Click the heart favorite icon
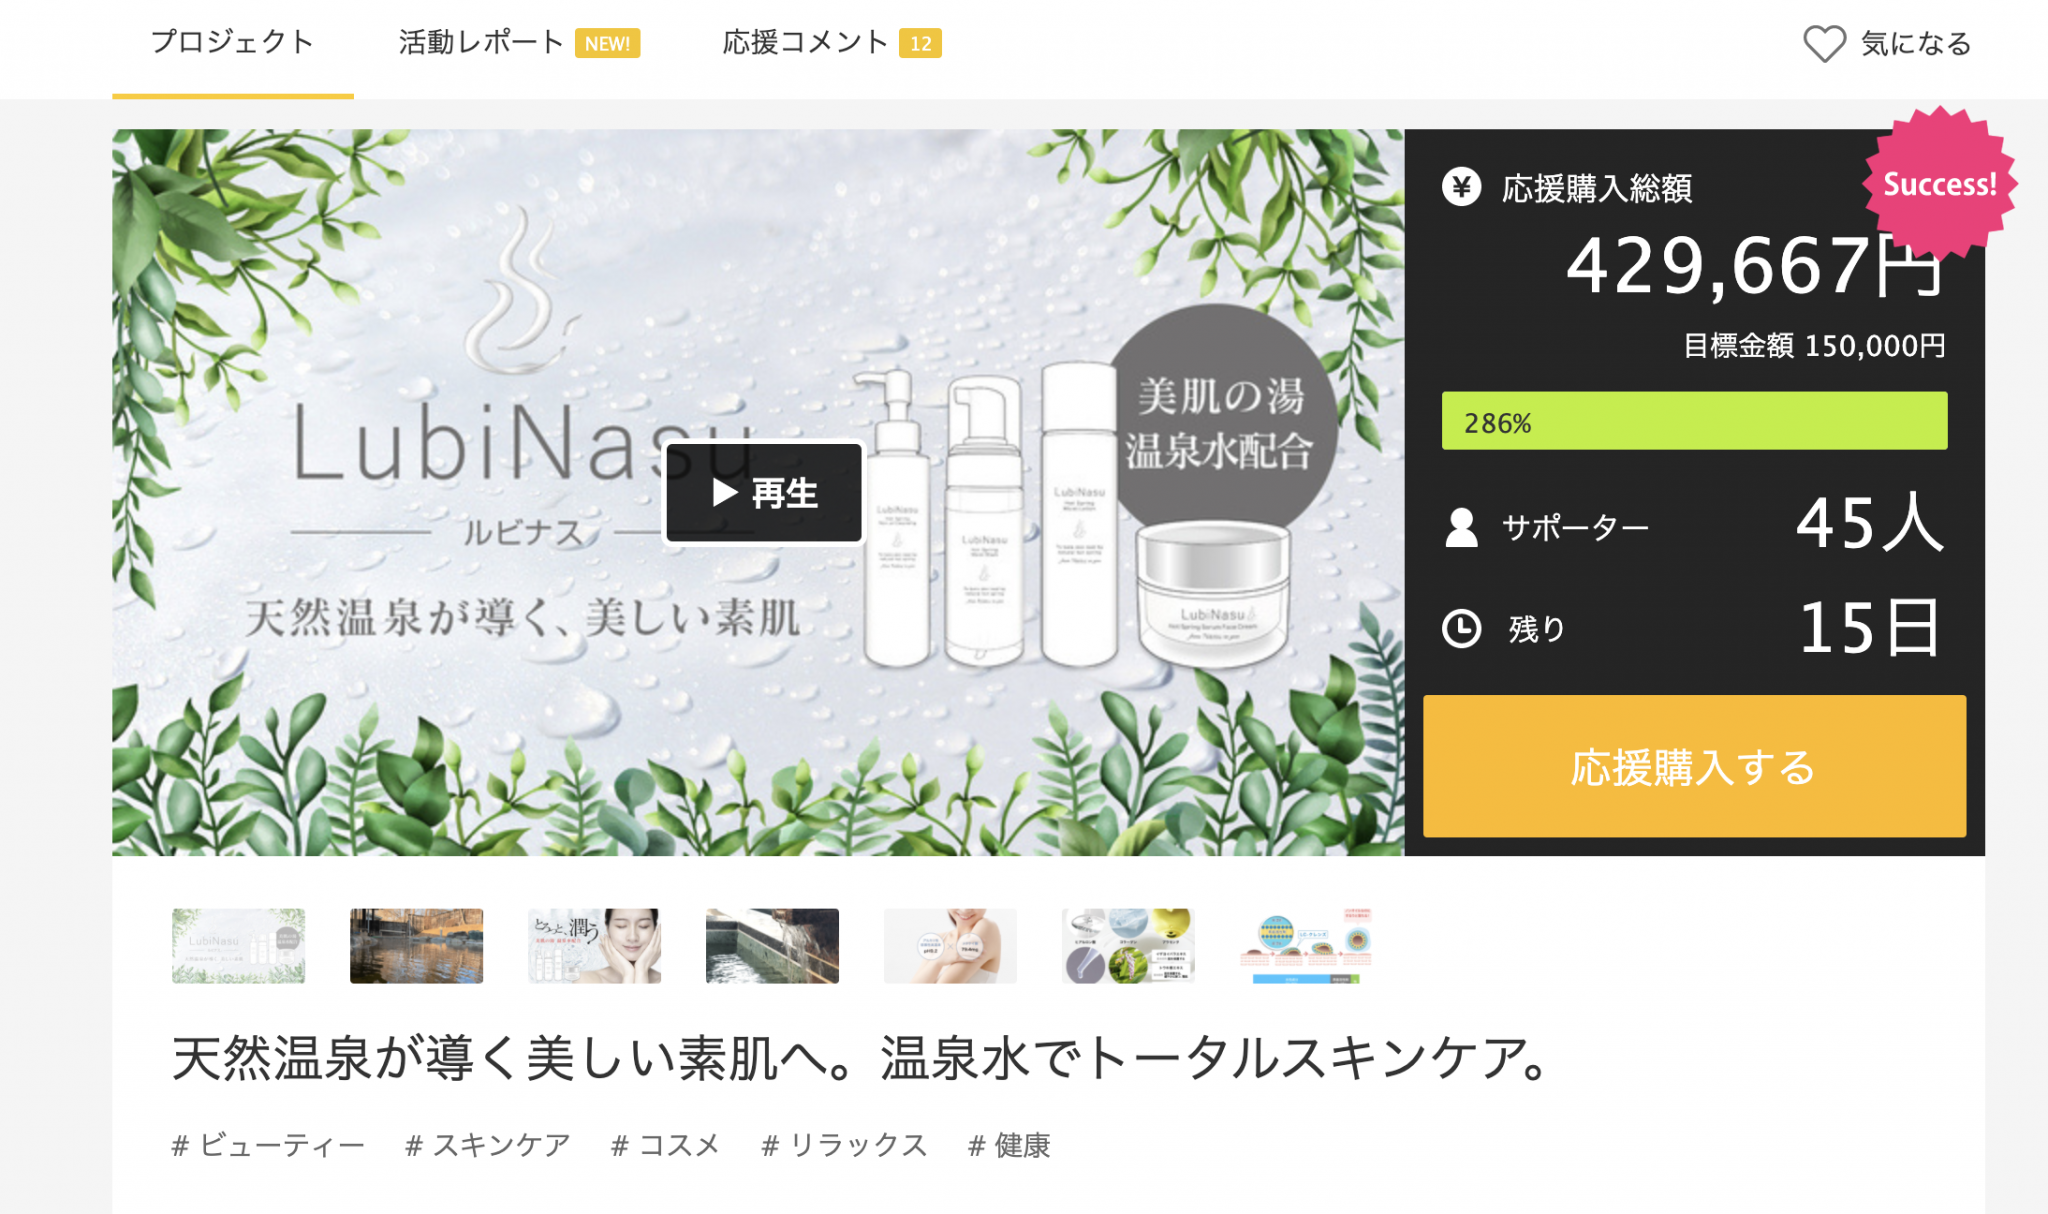Image resolution: width=2048 pixels, height=1214 pixels. [1824, 43]
